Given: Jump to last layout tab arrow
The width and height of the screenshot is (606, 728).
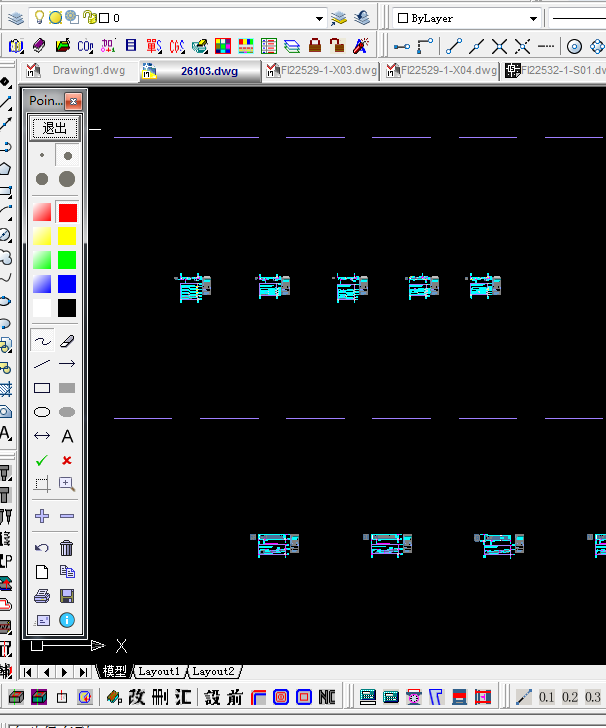Looking at the screenshot, I should 83,672.
